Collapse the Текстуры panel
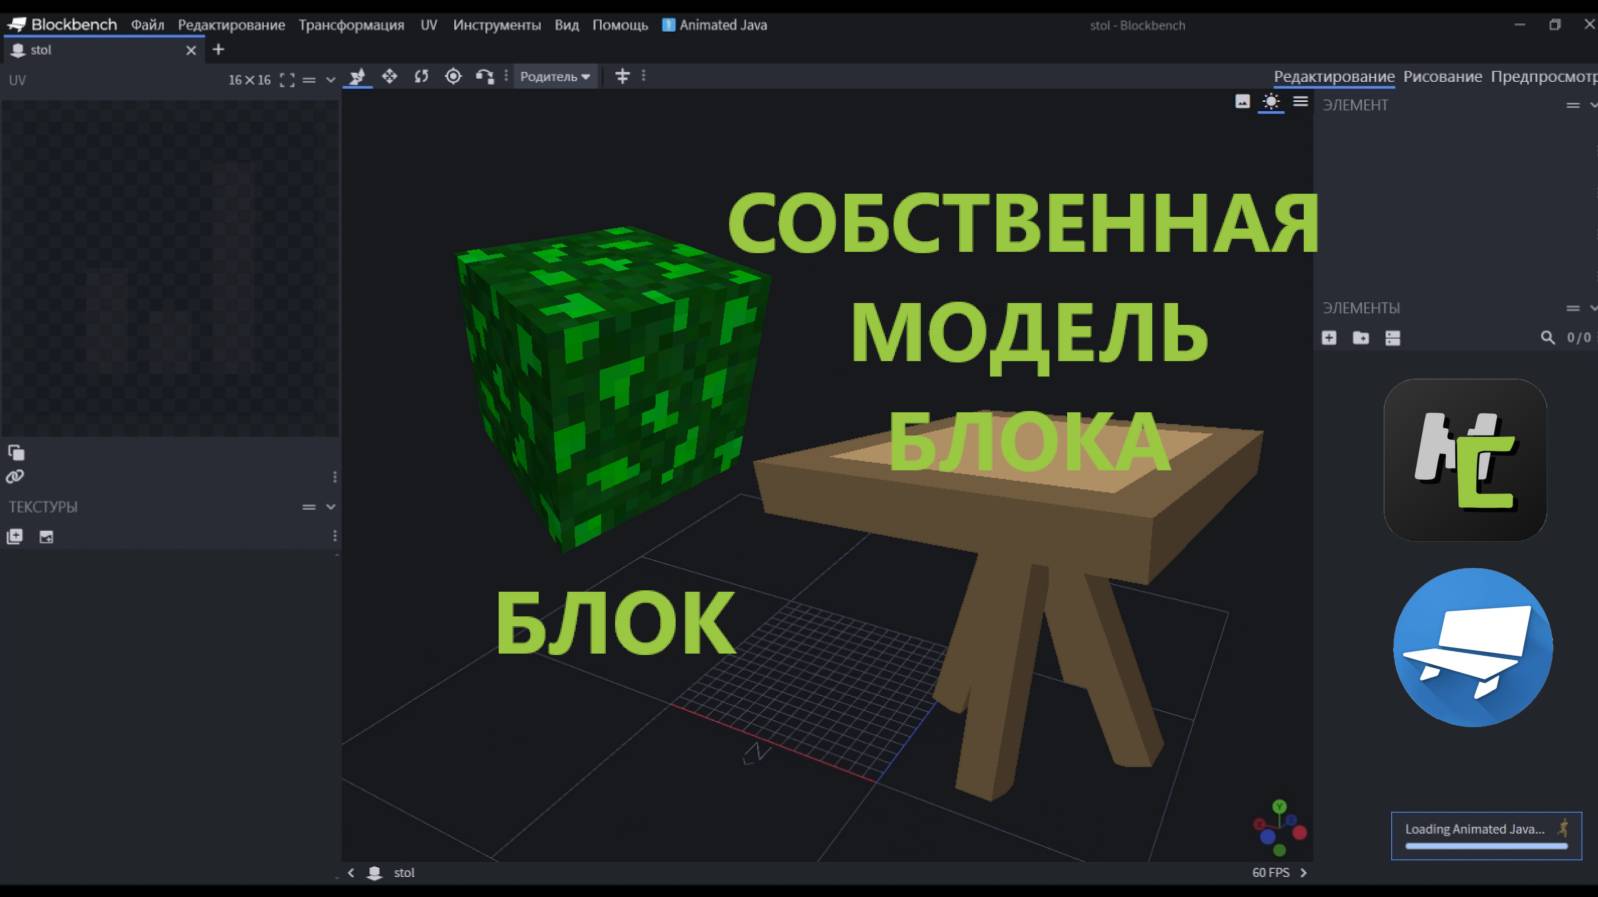 331,507
